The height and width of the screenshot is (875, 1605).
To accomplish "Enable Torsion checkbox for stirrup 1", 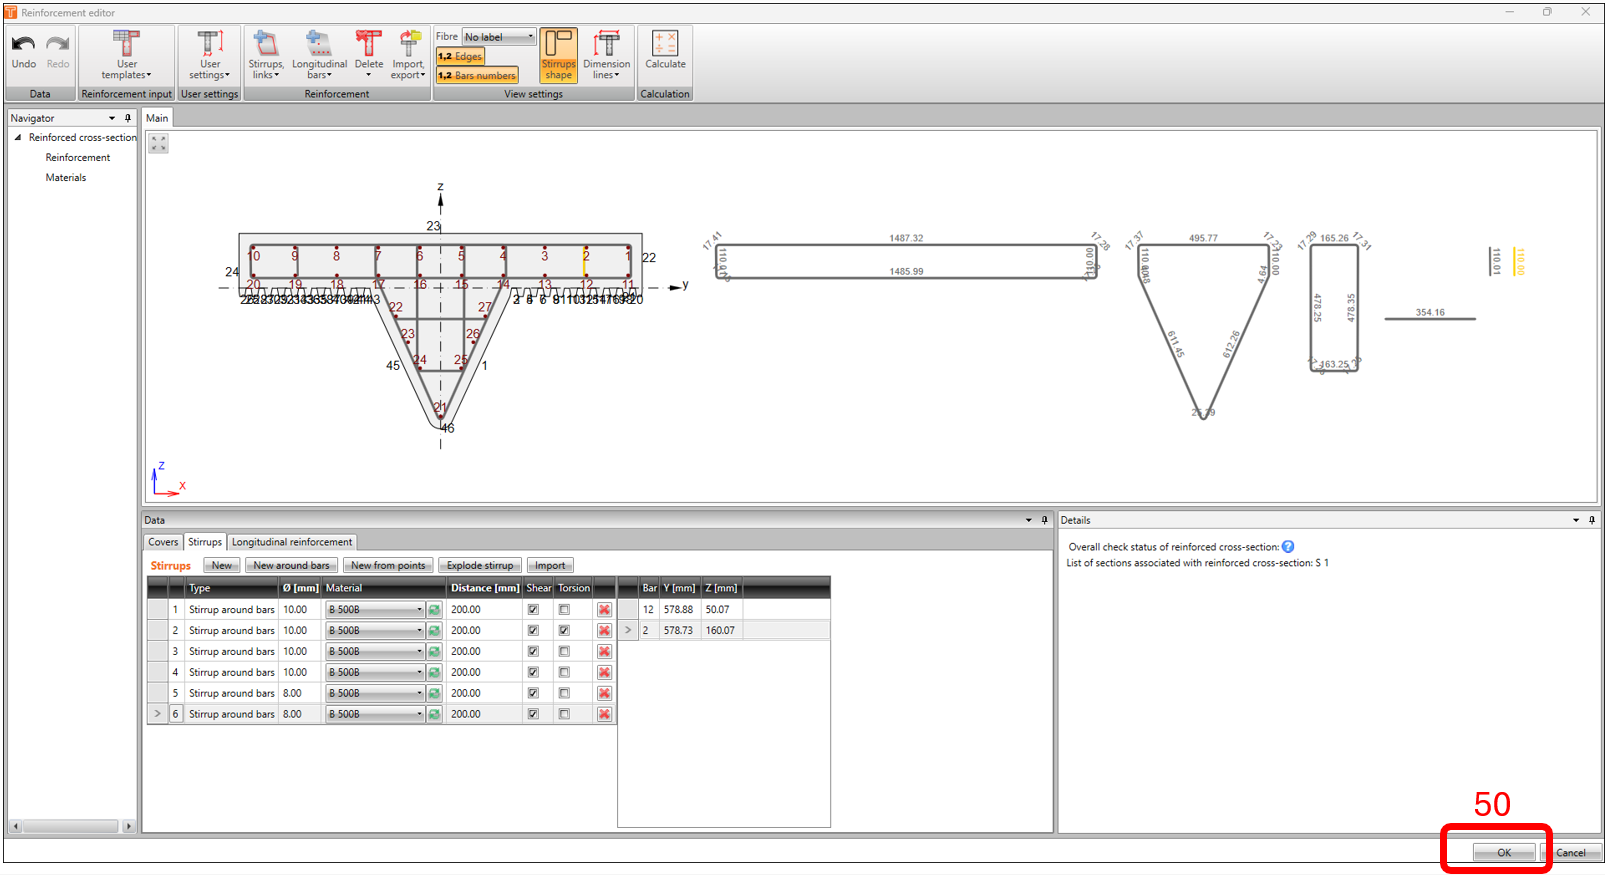I will pyautogui.click(x=564, y=610).
